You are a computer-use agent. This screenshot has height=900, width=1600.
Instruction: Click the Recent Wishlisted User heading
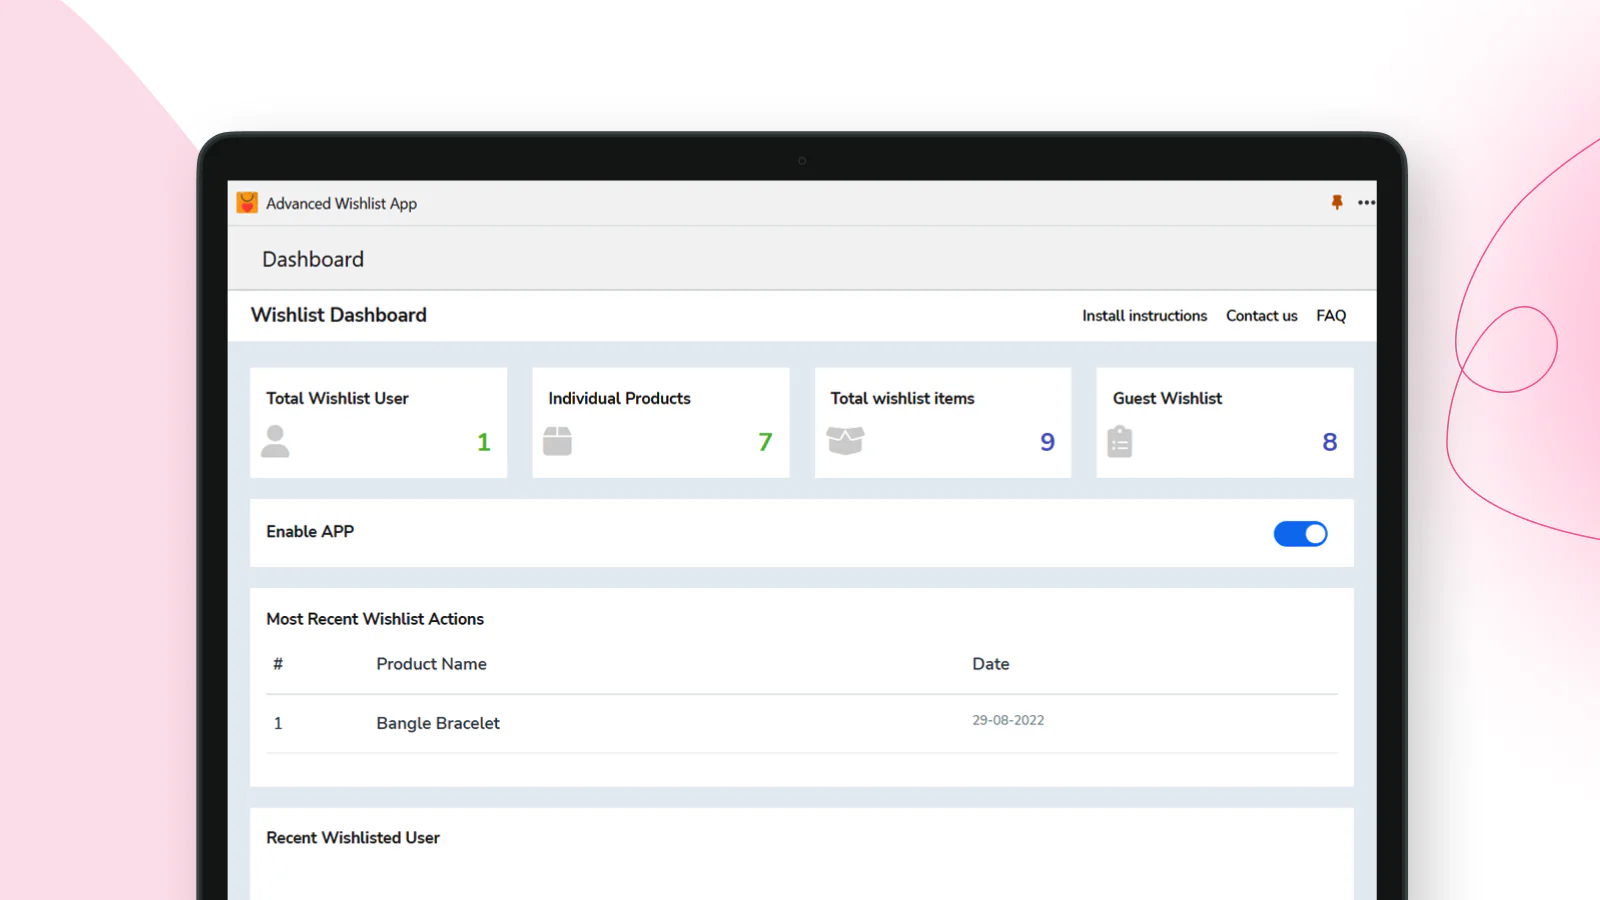click(x=353, y=838)
